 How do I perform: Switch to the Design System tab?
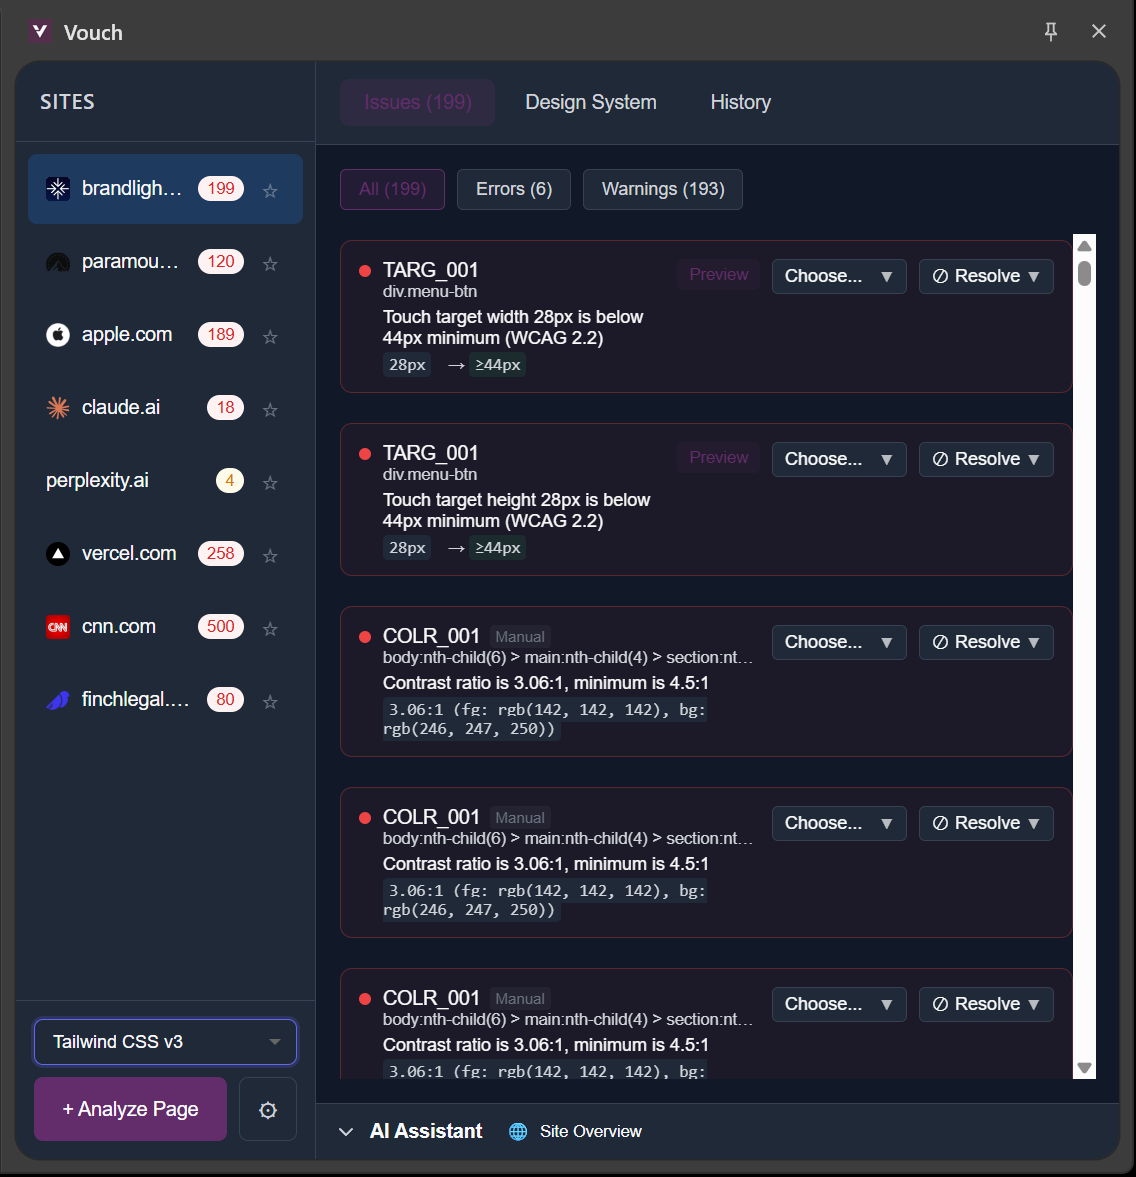coord(590,102)
